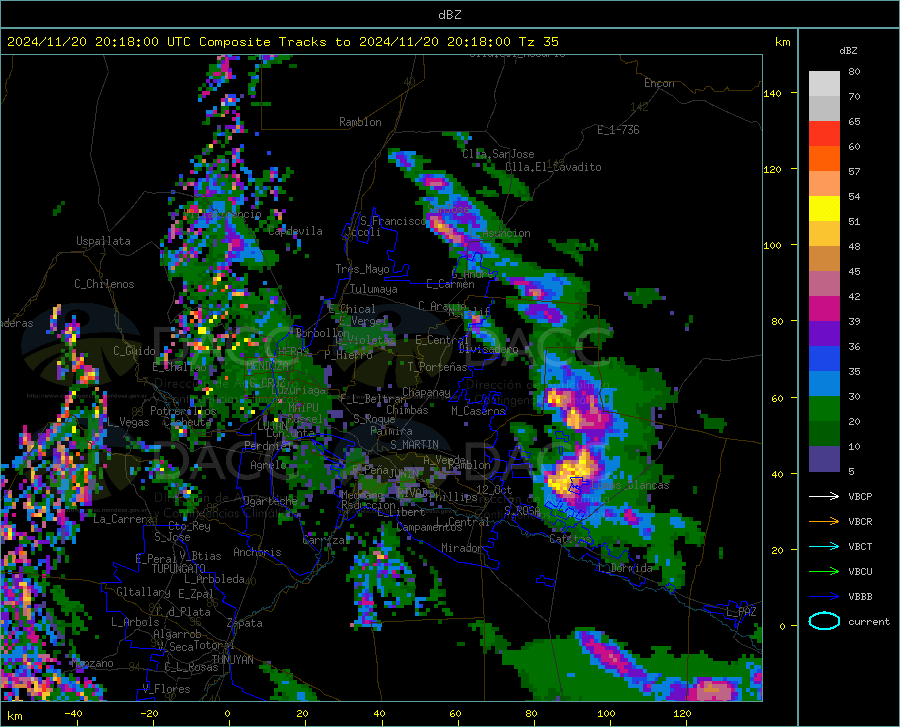The width and height of the screenshot is (900, 727).
Task: Click the orange 57 dBZ color swatch
Action: 824,159
